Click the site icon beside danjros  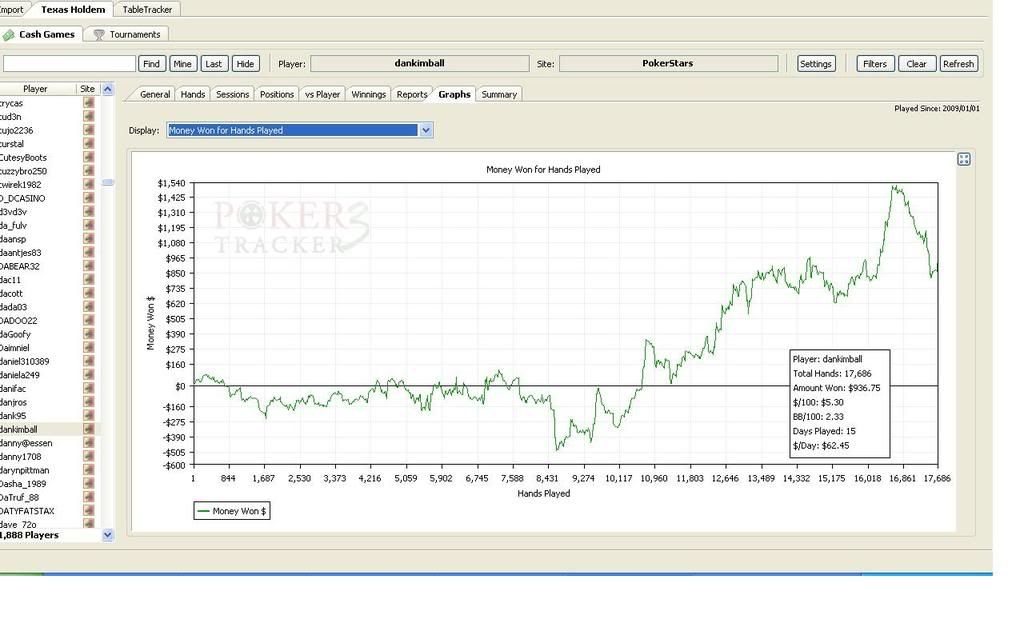point(88,402)
